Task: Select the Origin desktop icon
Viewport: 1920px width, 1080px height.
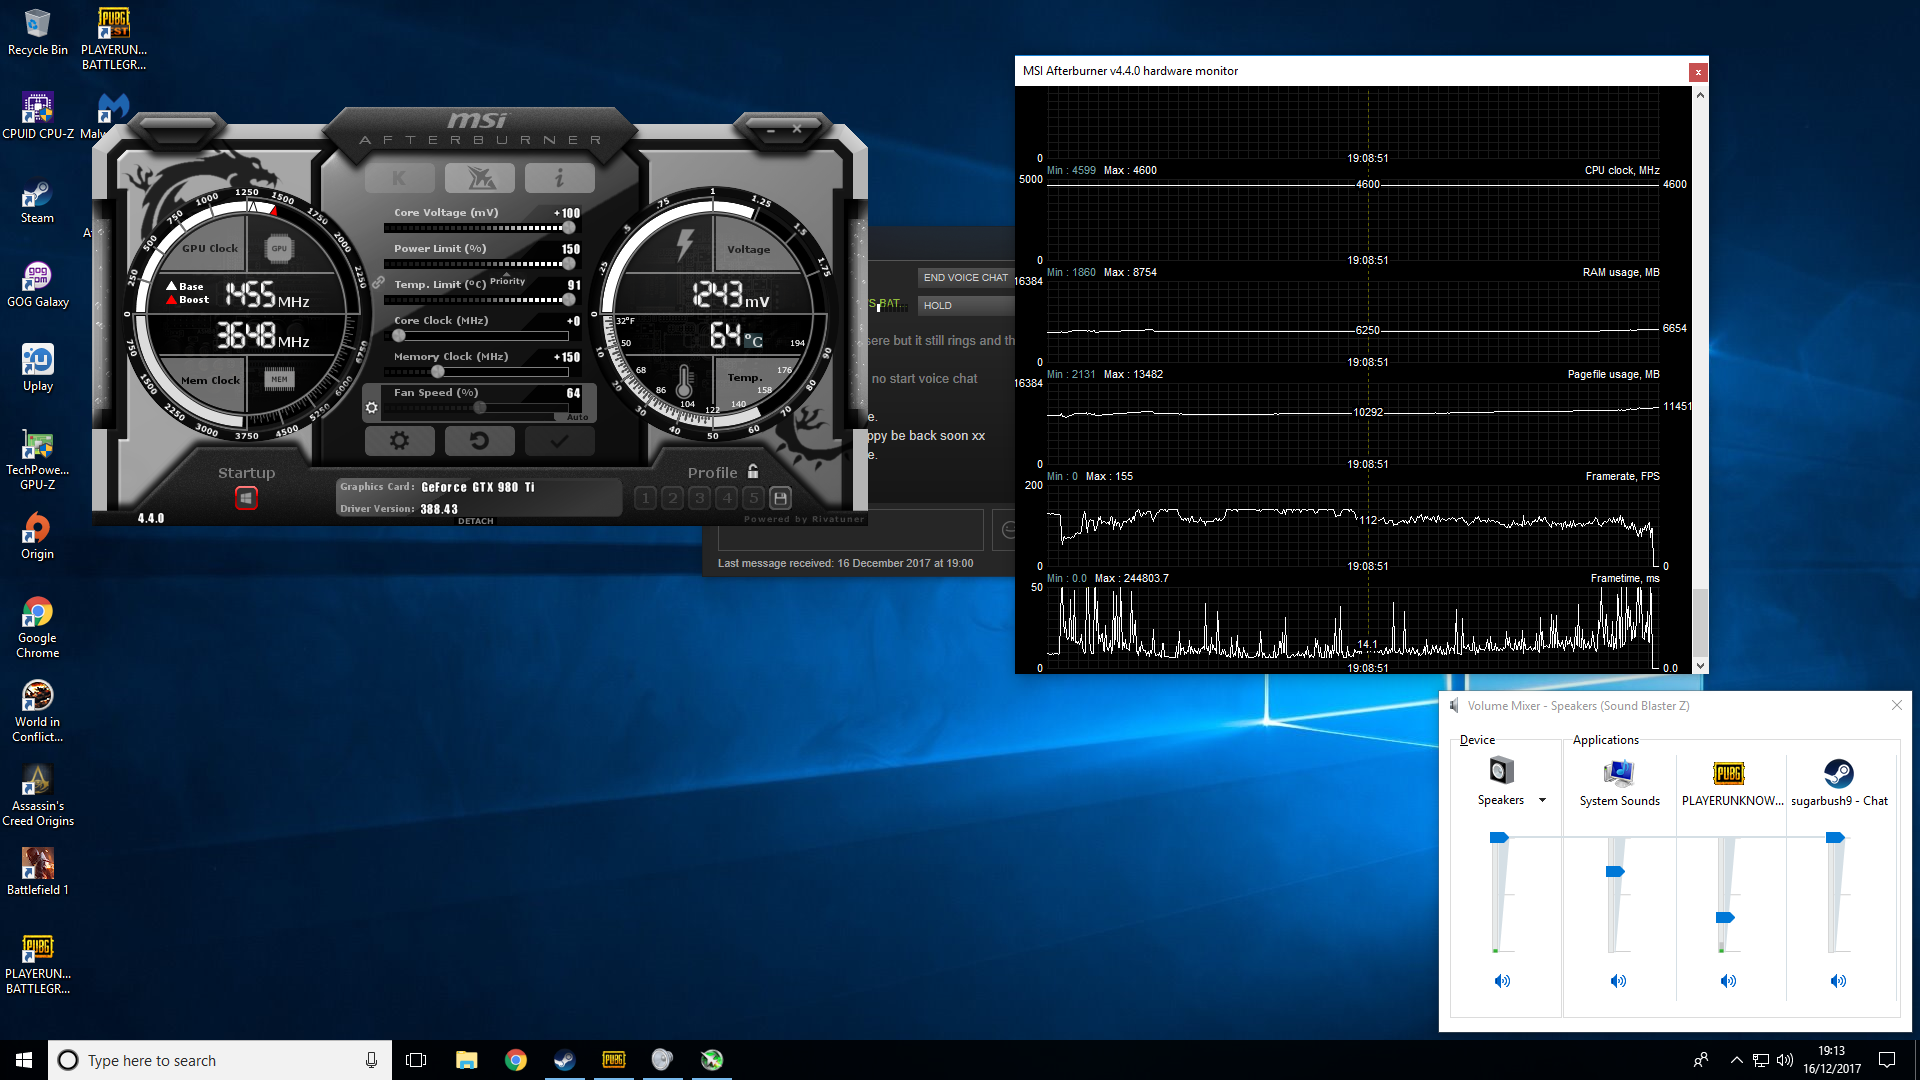Action: (38, 537)
